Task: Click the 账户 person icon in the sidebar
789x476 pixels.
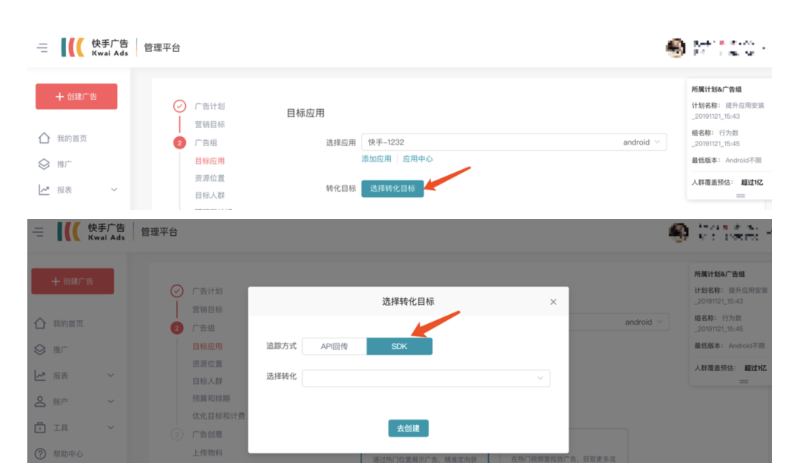Action: [x=40, y=401]
